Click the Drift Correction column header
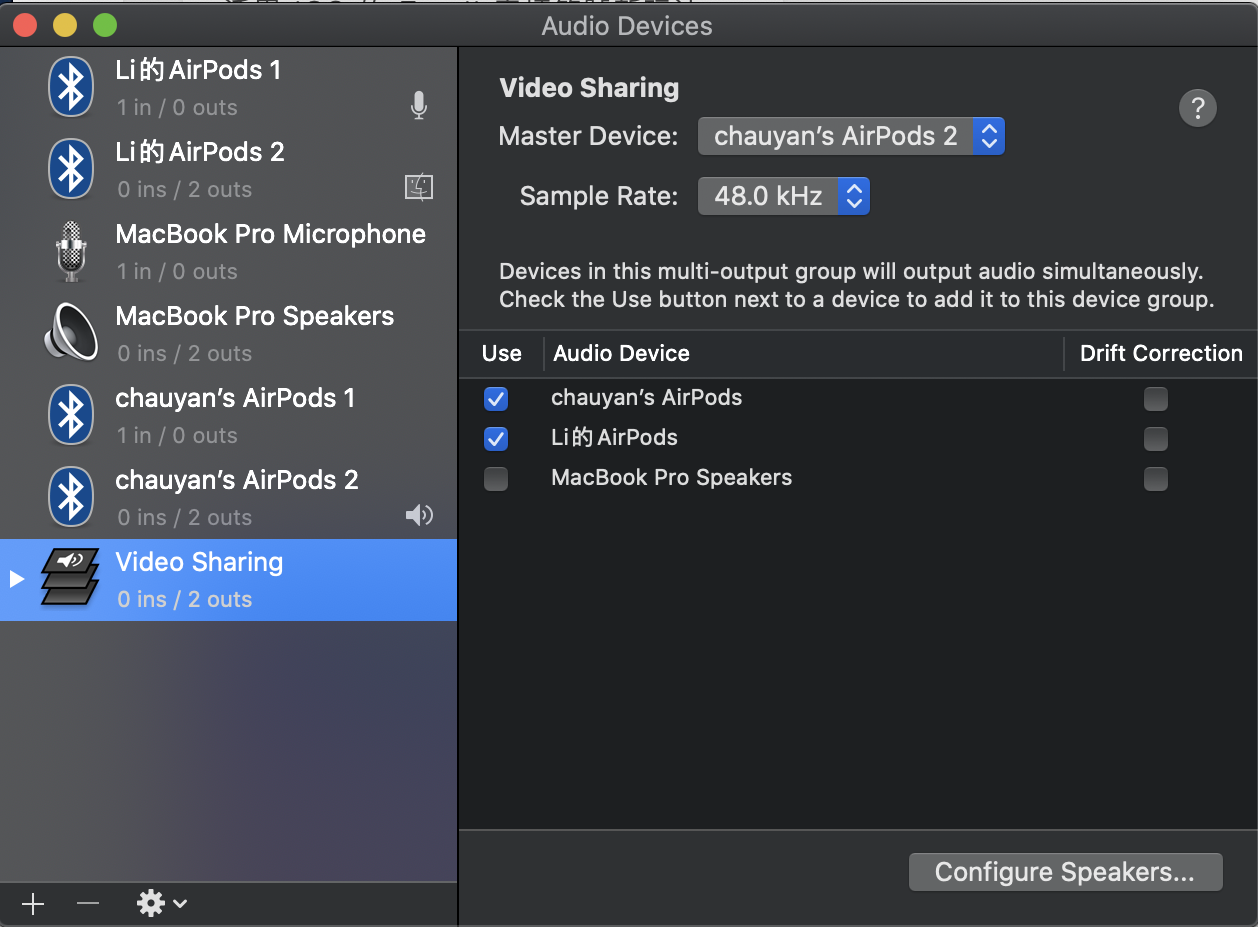 [x=1161, y=353]
